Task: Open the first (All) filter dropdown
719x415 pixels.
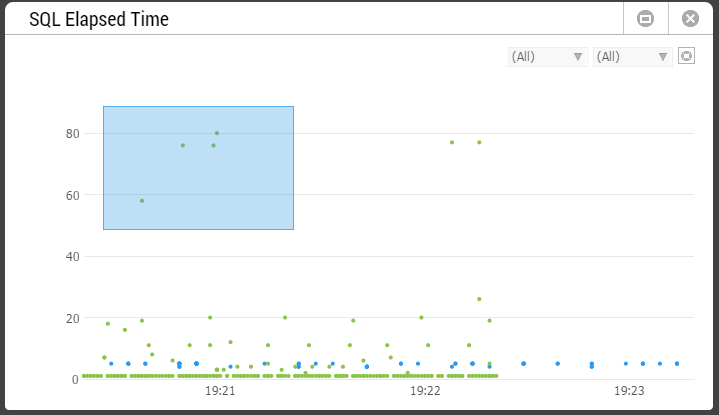Action: tap(548, 57)
